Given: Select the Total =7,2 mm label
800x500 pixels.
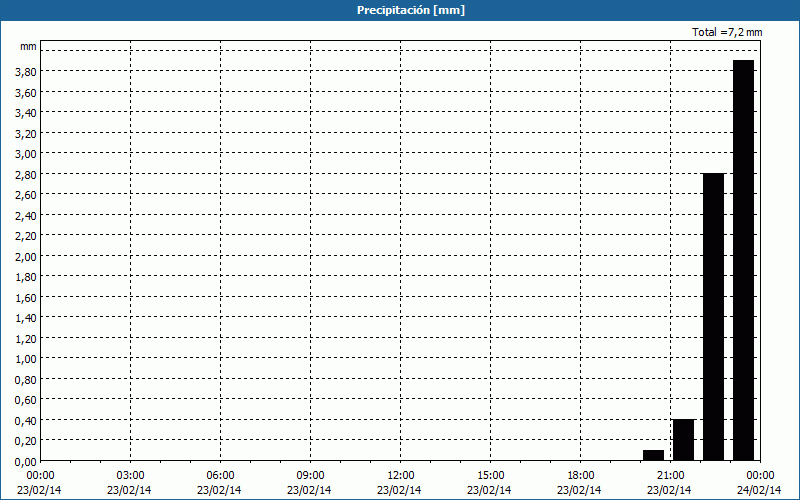Looking at the screenshot, I should click(727, 32).
